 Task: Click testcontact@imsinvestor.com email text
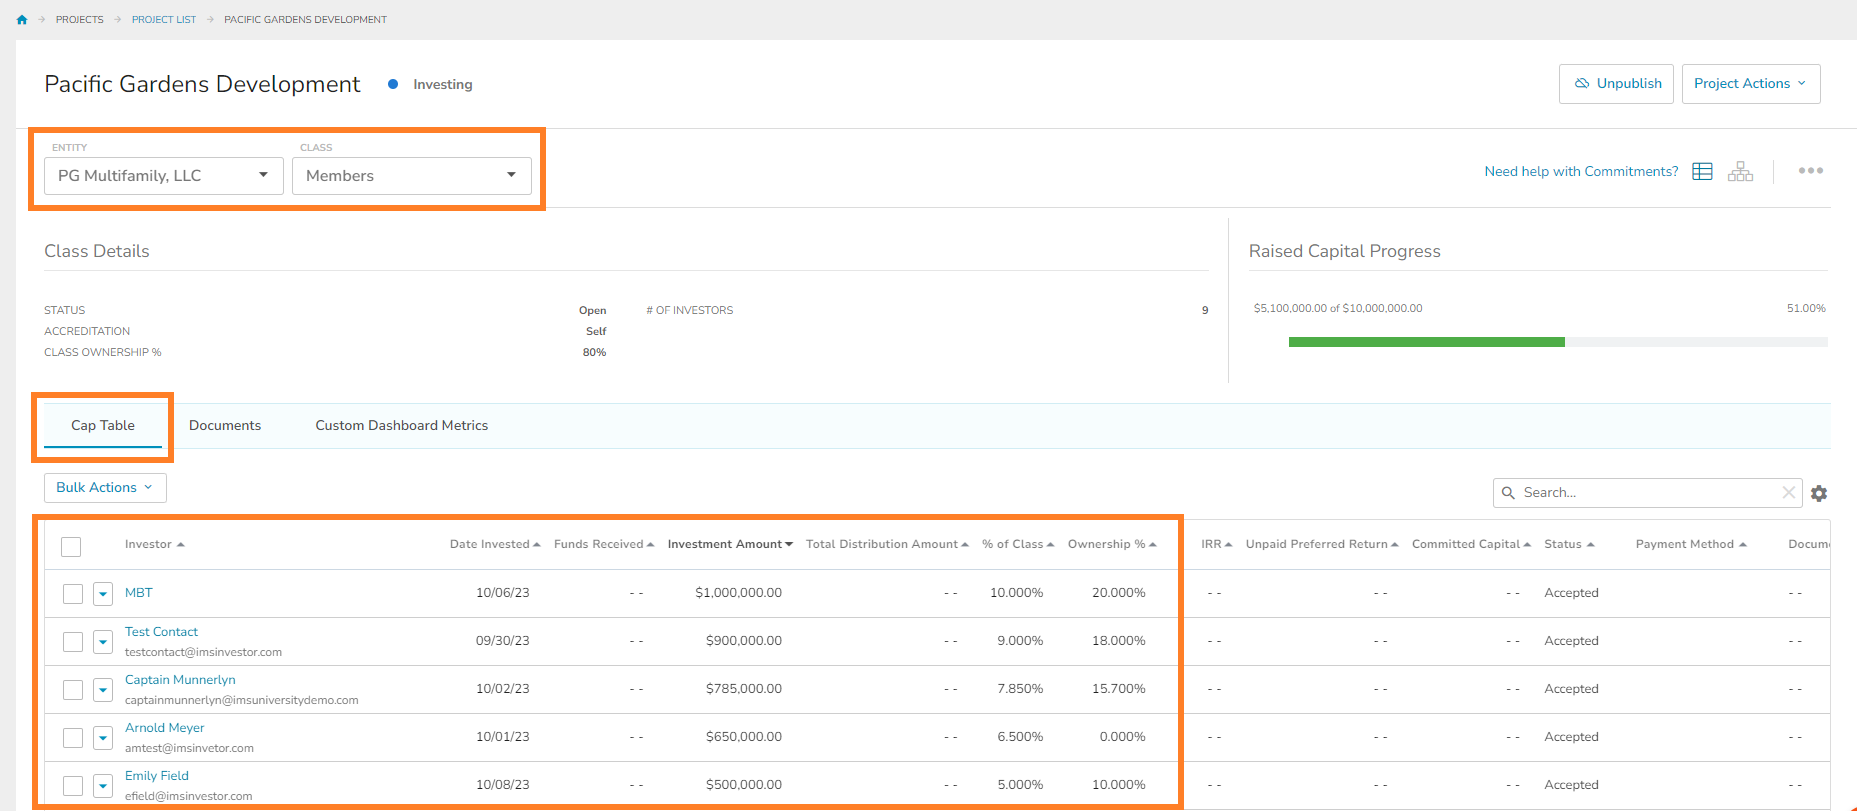tap(203, 652)
